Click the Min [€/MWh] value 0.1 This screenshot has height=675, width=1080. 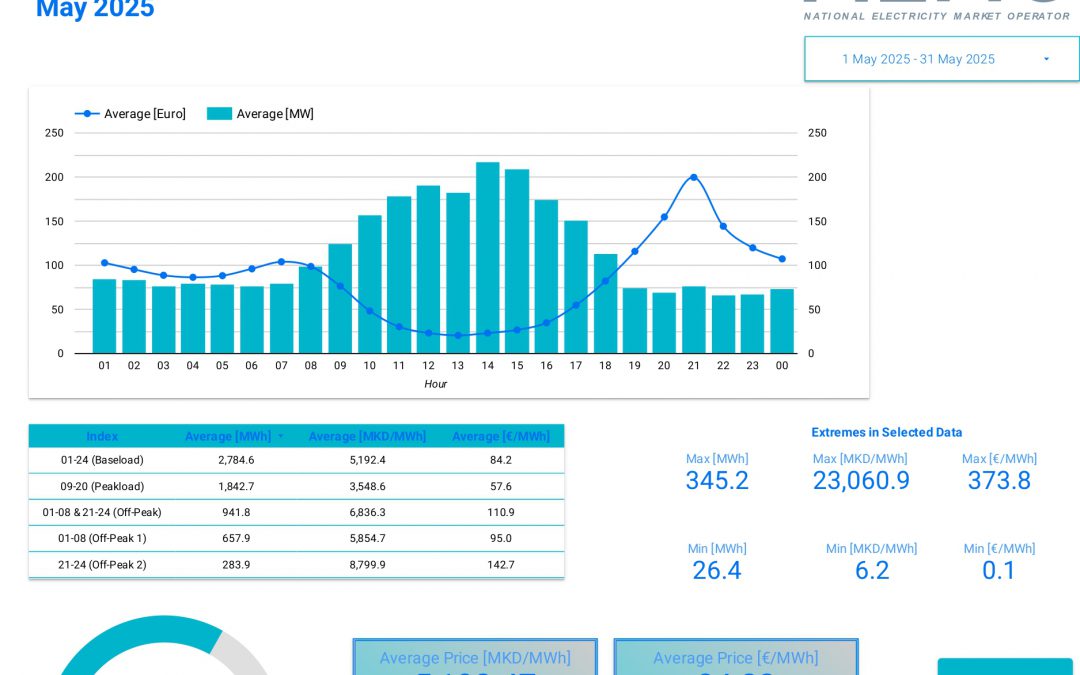click(999, 570)
